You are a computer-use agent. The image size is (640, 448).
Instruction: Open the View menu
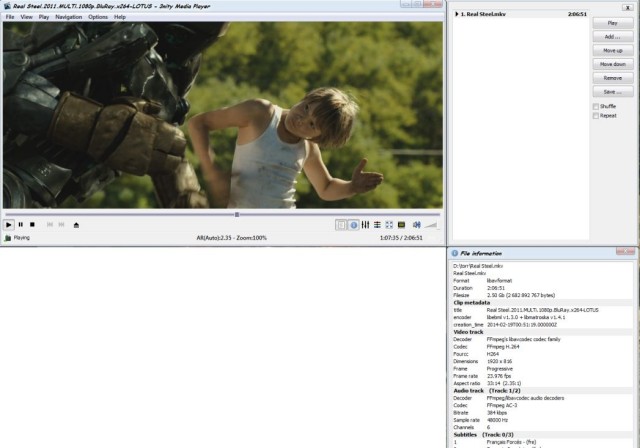[27, 17]
